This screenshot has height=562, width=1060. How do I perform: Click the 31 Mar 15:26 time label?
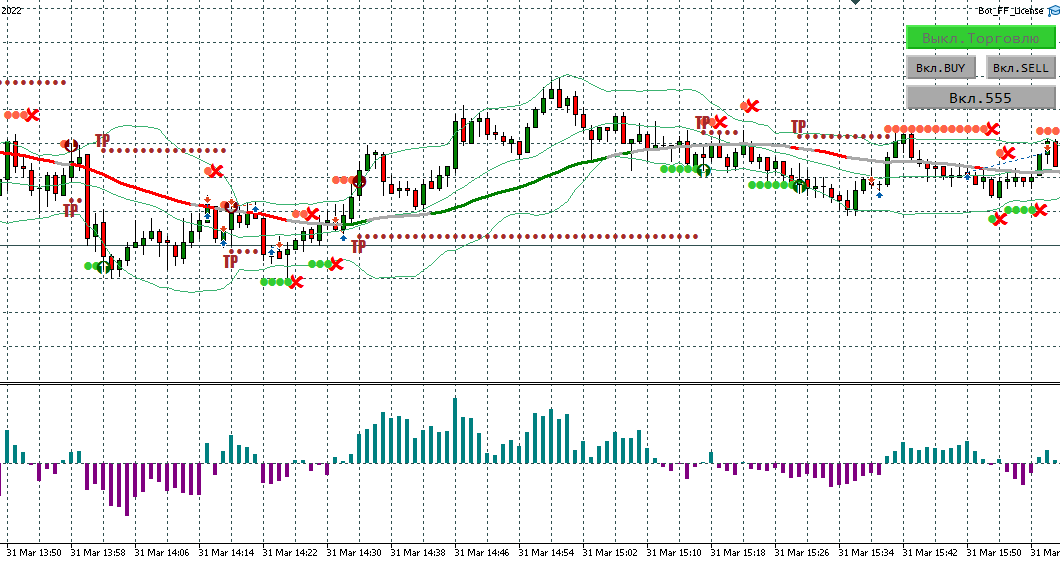[802, 553]
